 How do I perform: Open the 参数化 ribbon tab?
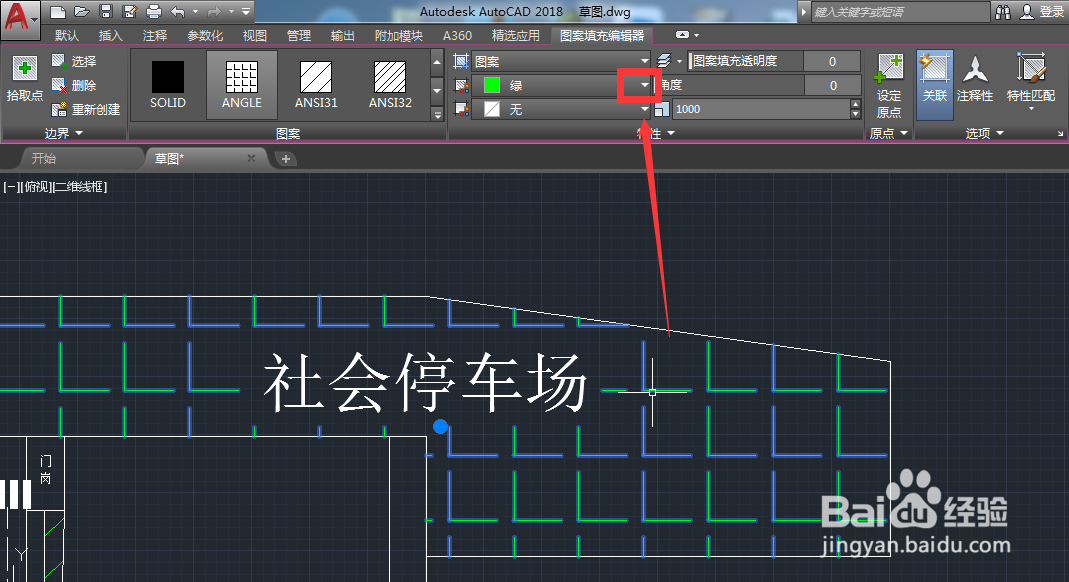tap(205, 35)
